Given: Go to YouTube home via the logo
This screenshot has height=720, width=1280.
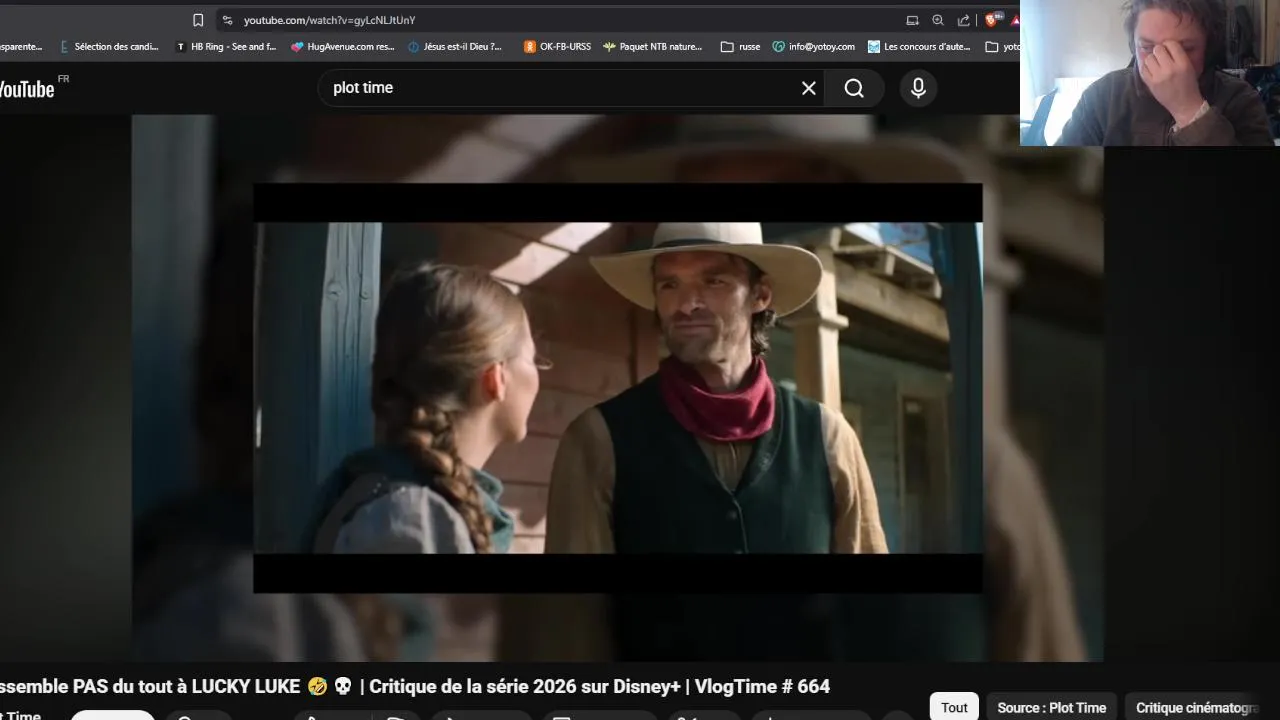Looking at the screenshot, I should [28, 89].
